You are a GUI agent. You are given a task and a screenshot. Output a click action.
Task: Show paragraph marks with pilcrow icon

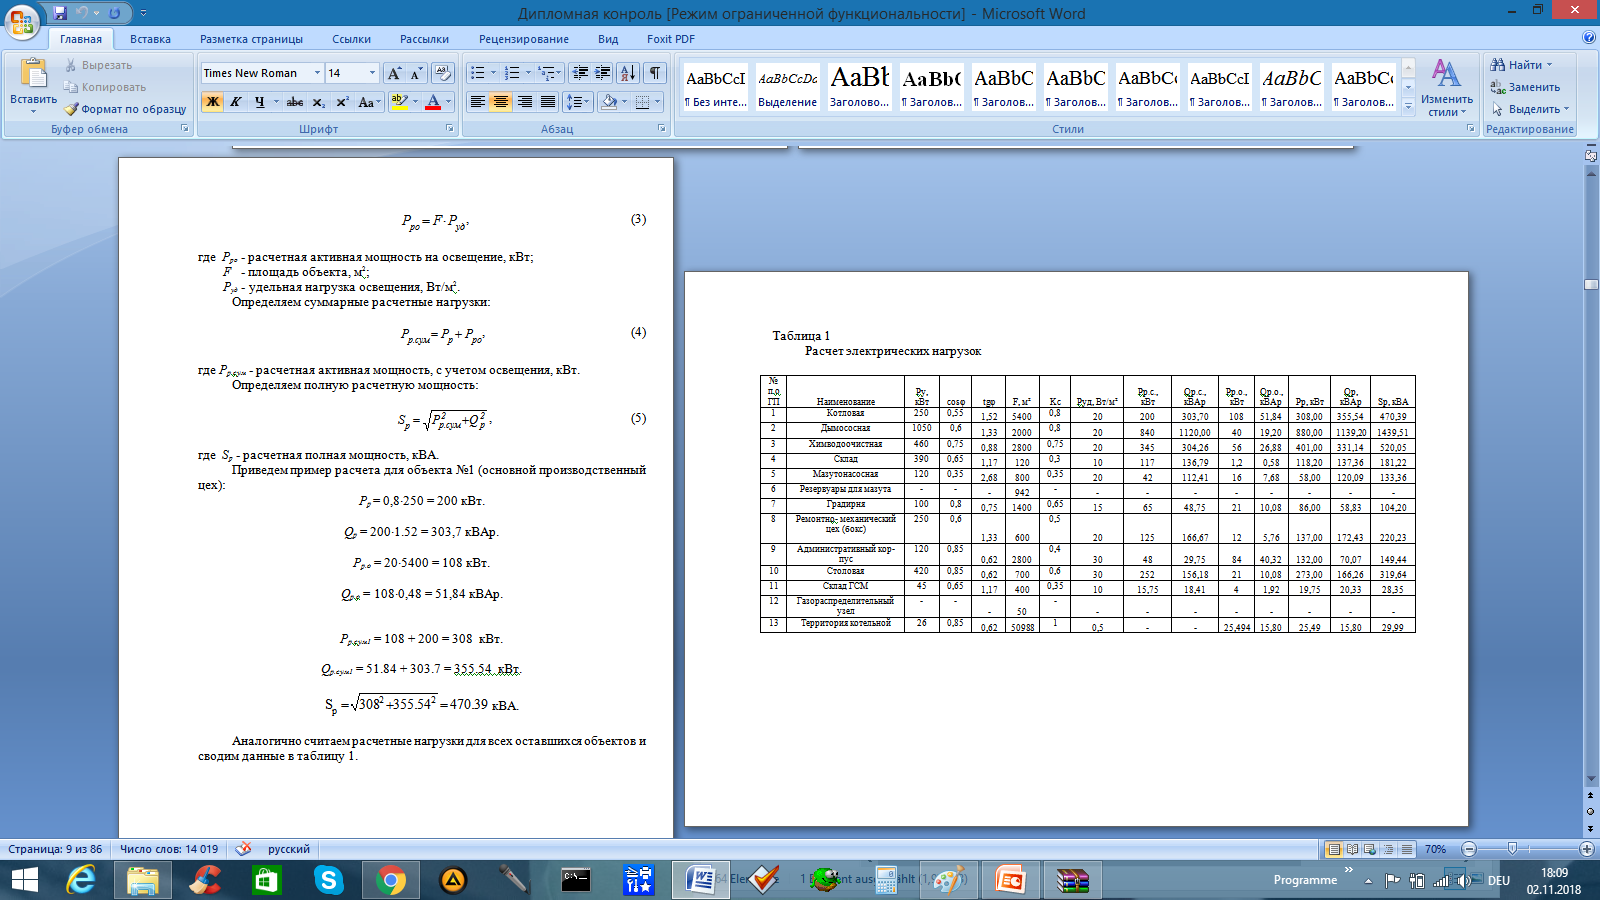coord(655,73)
